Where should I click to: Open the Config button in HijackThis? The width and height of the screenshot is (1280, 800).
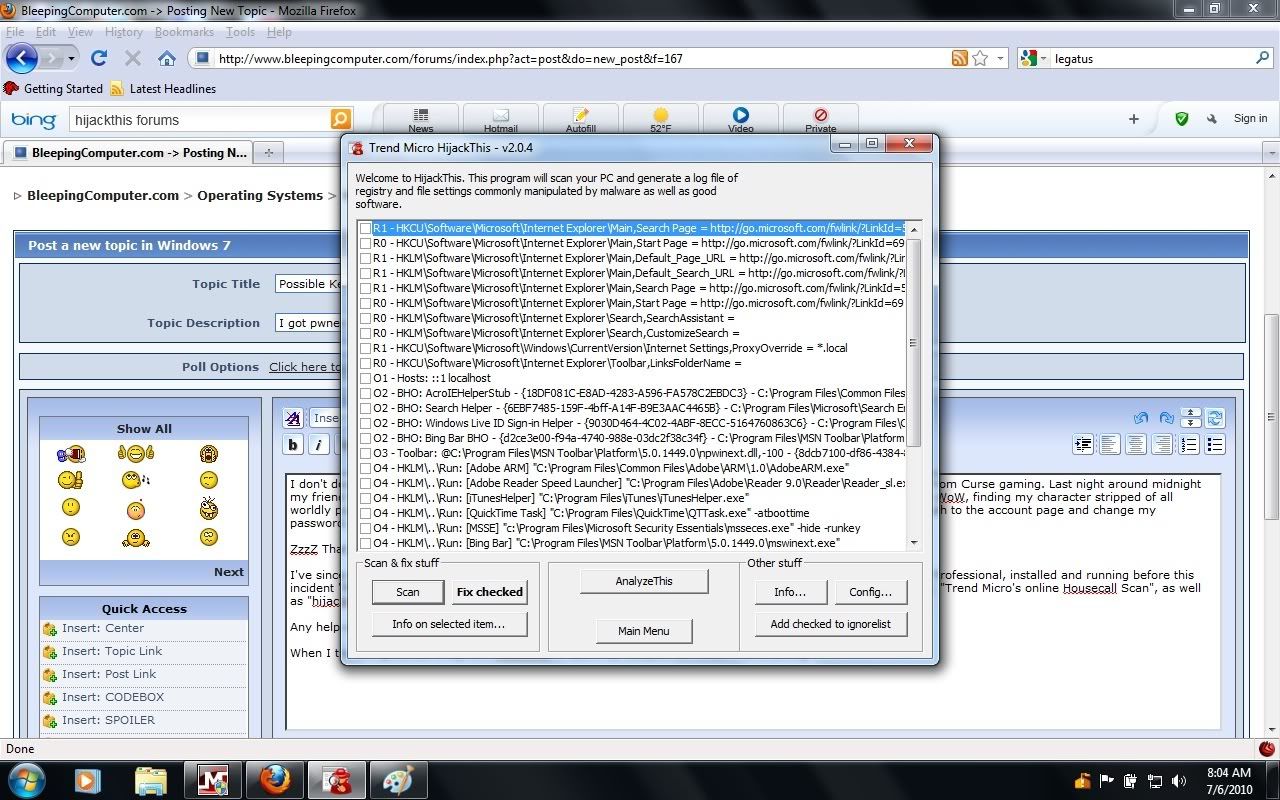tap(870, 591)
